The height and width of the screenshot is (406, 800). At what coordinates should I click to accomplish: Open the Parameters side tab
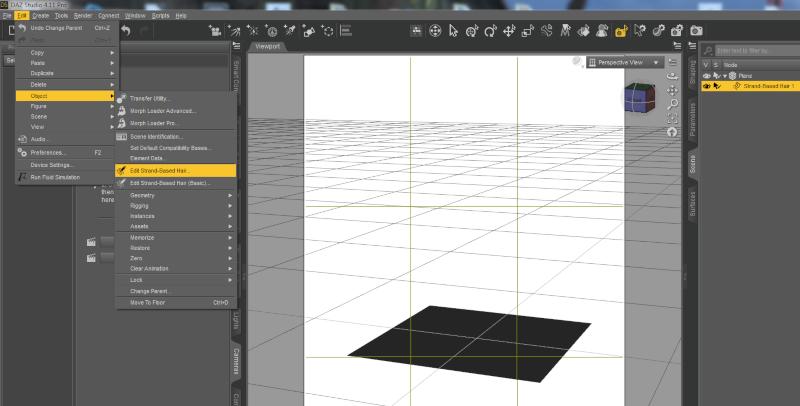pyautogui.click(x=692, y=119)
